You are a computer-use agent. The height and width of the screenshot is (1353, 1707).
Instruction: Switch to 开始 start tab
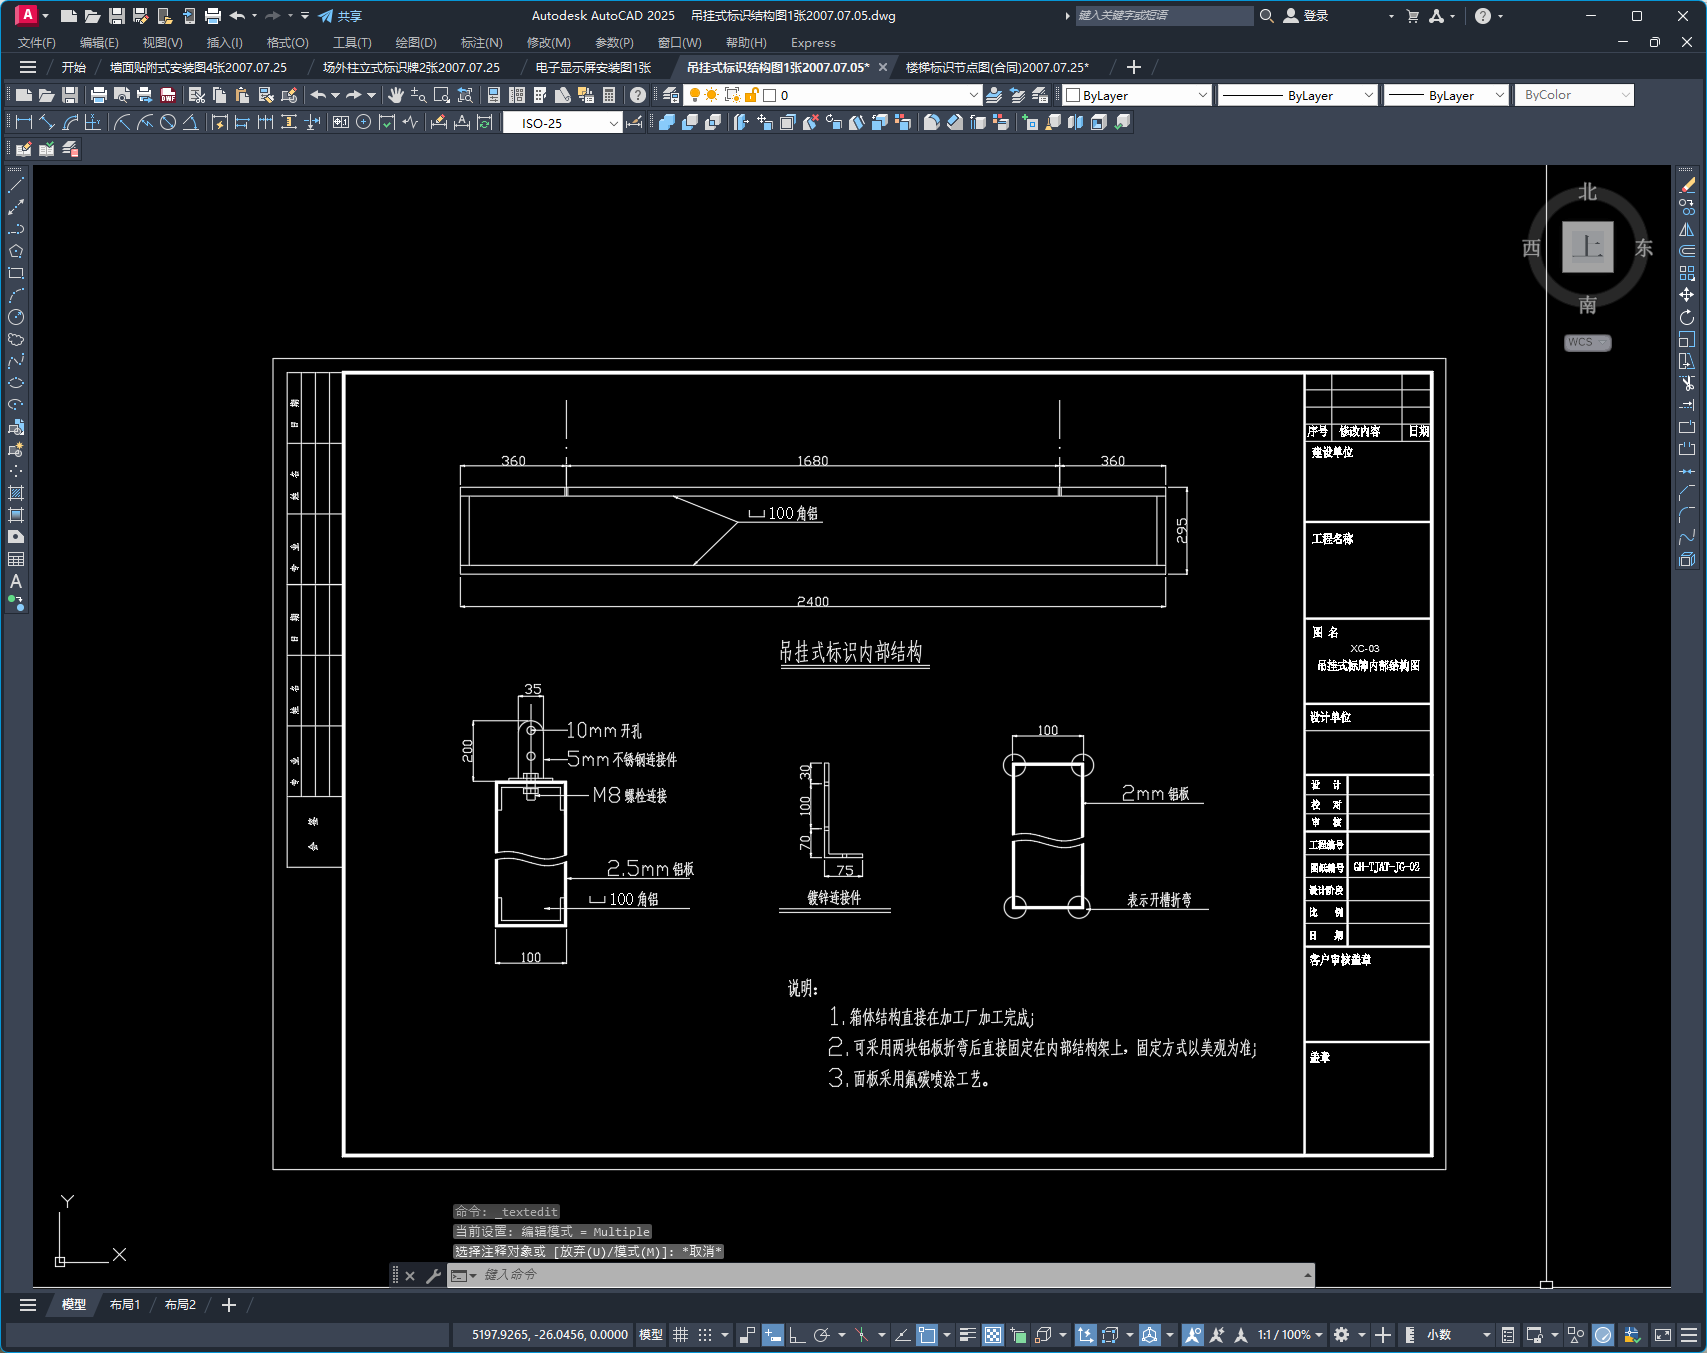pos(73,67)
